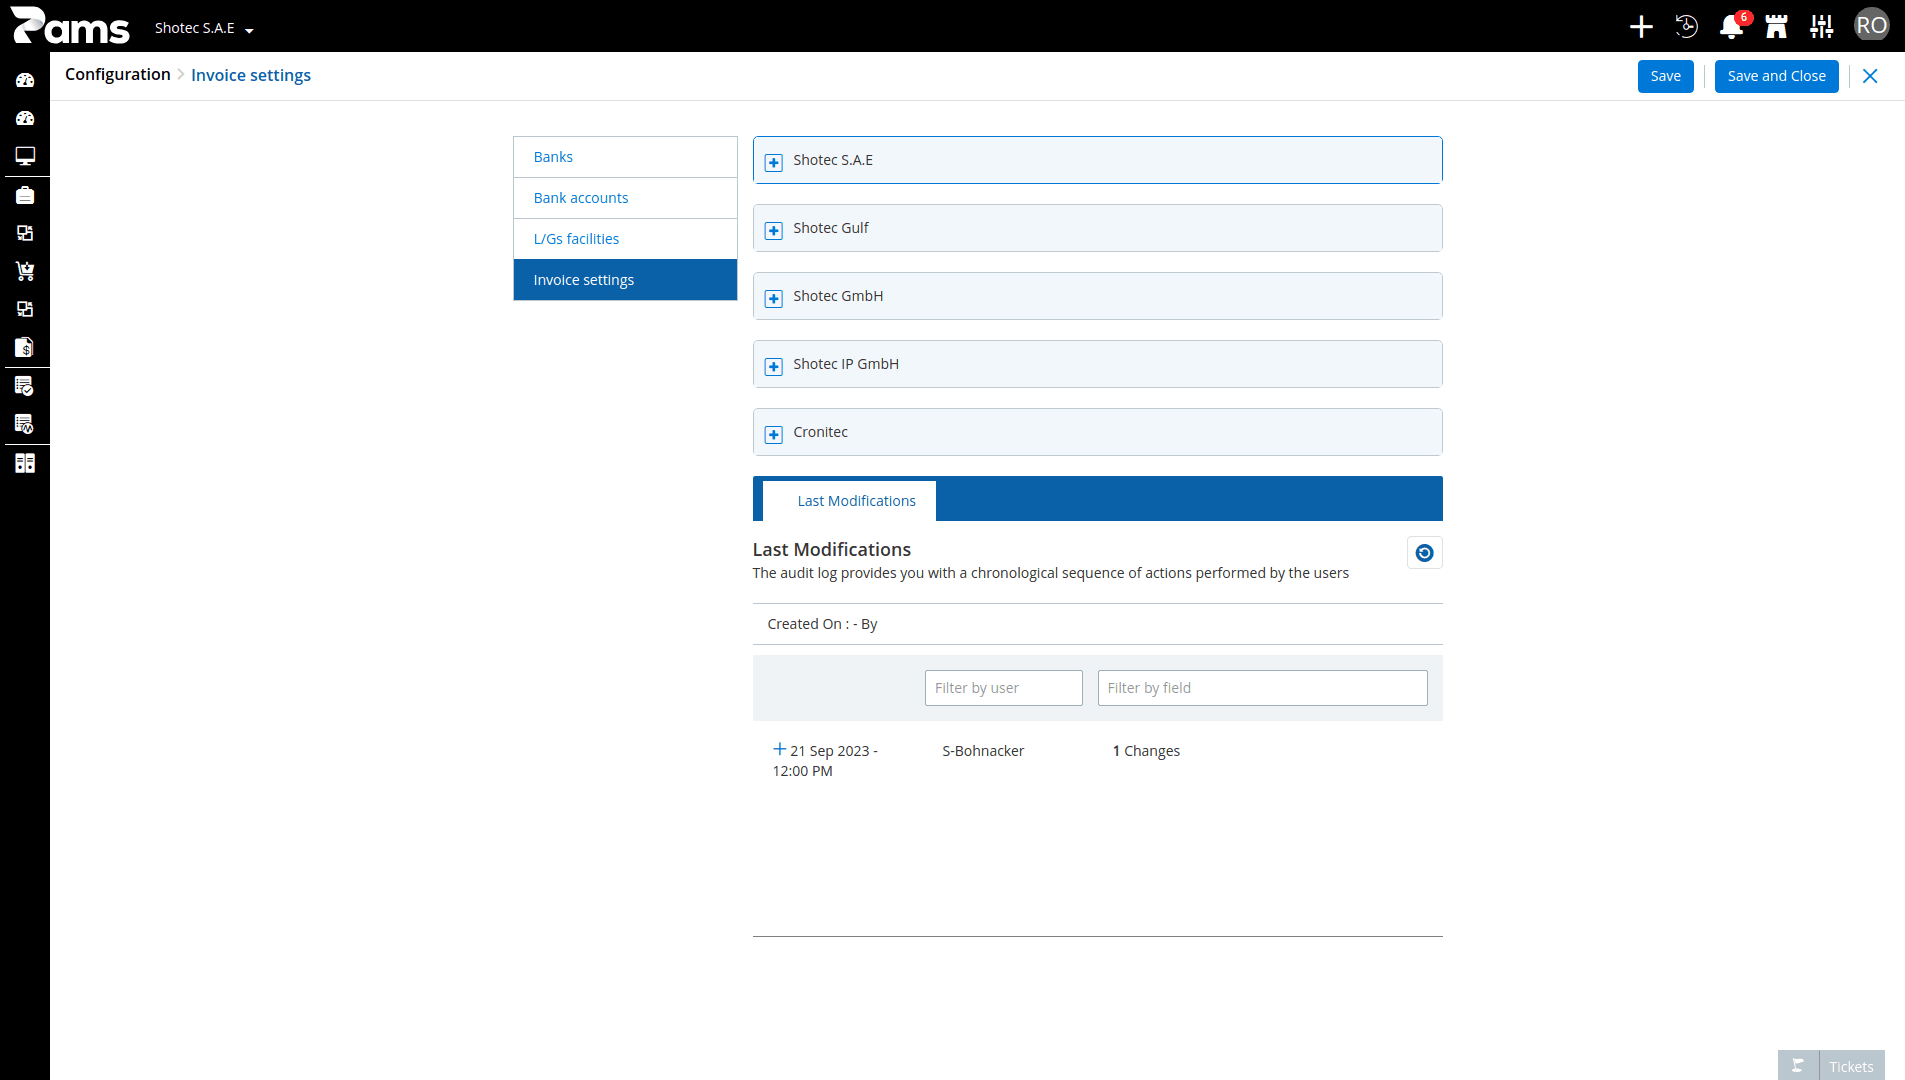Viewport: 1905px width, 1080px height.
Task: Open the Tickets button
Action: (1851, 1066)
